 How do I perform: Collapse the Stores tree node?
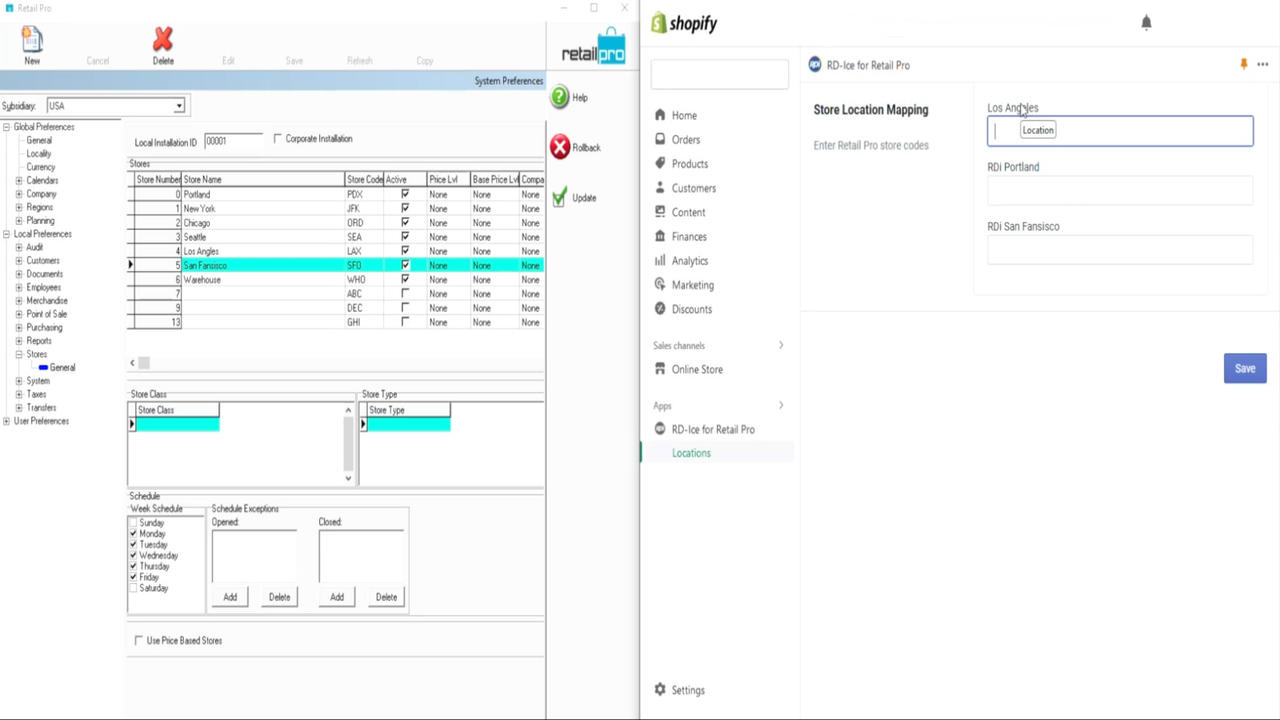(x=19, y=354)
